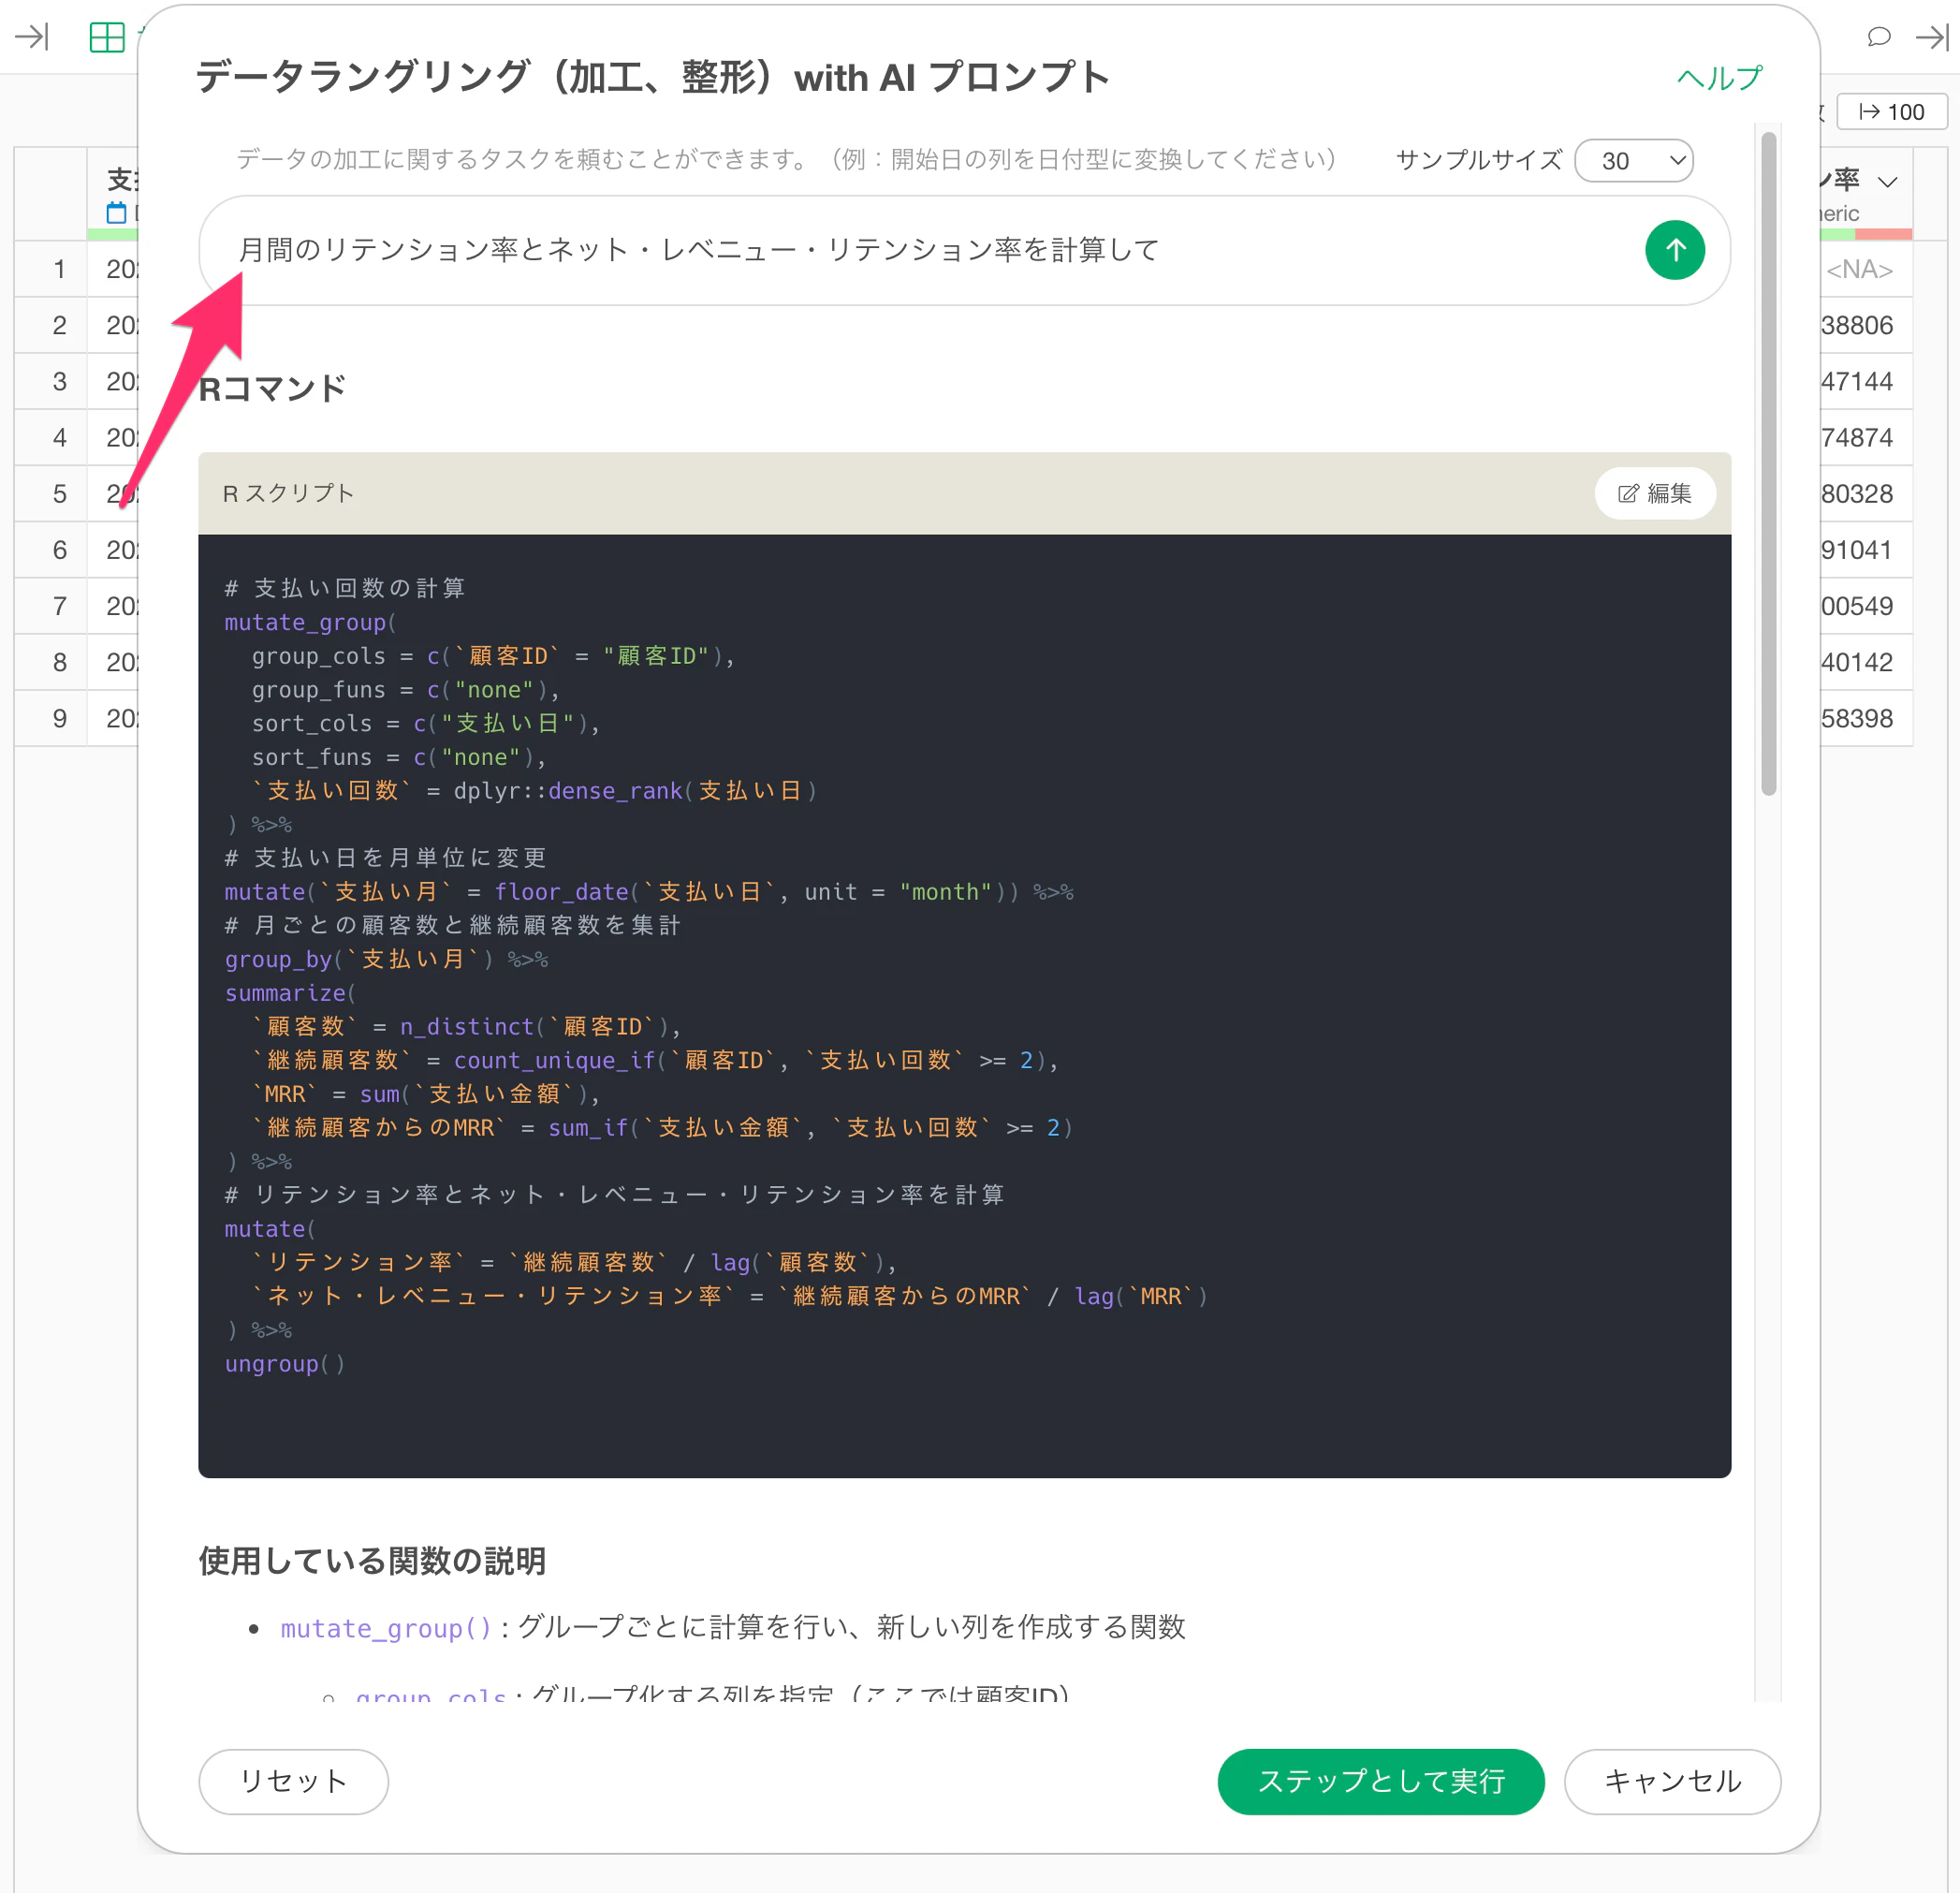
Task: Click the 100 rows limit button
Action: [x=1891, y=111]
